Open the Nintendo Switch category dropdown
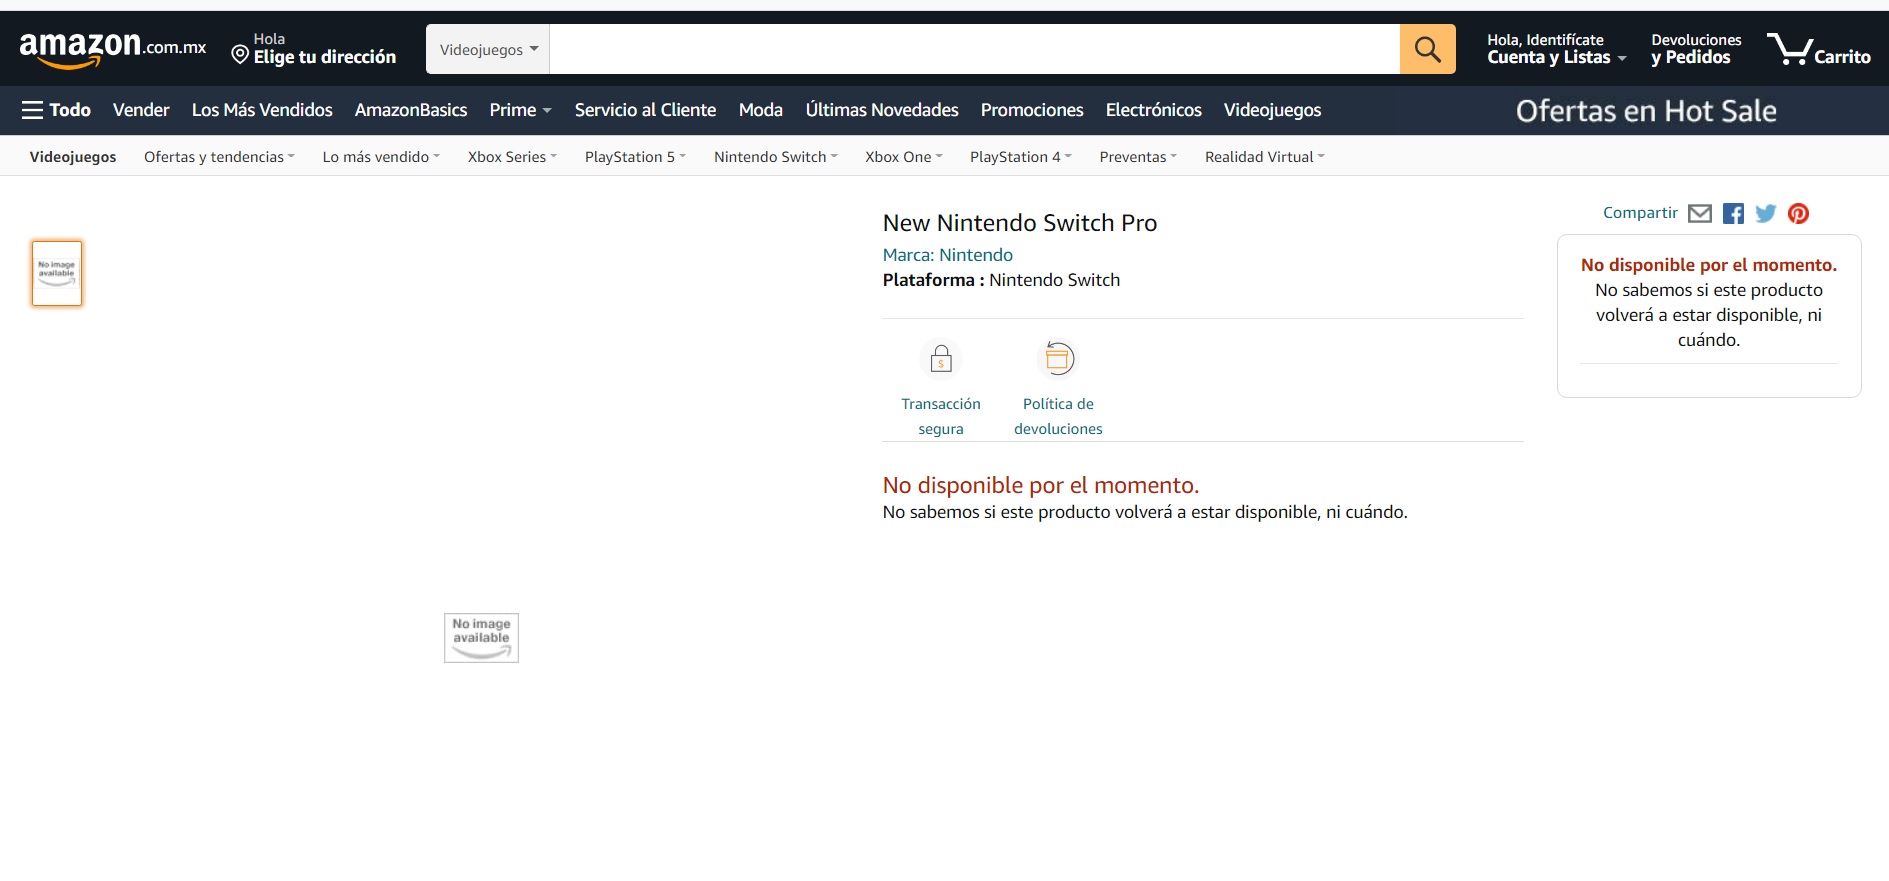 pyautogui.click(x=775, y=157)
